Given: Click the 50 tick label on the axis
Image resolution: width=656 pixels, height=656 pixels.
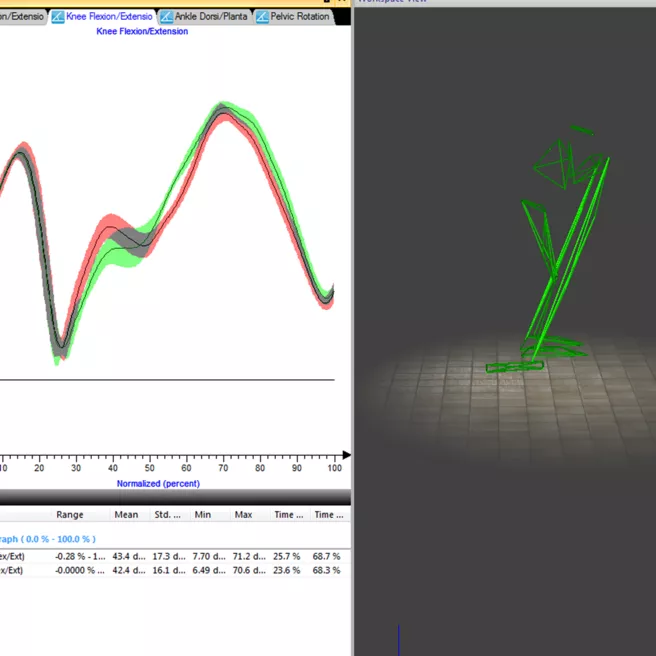Looking at the screenshot, I should pos(149,468).
